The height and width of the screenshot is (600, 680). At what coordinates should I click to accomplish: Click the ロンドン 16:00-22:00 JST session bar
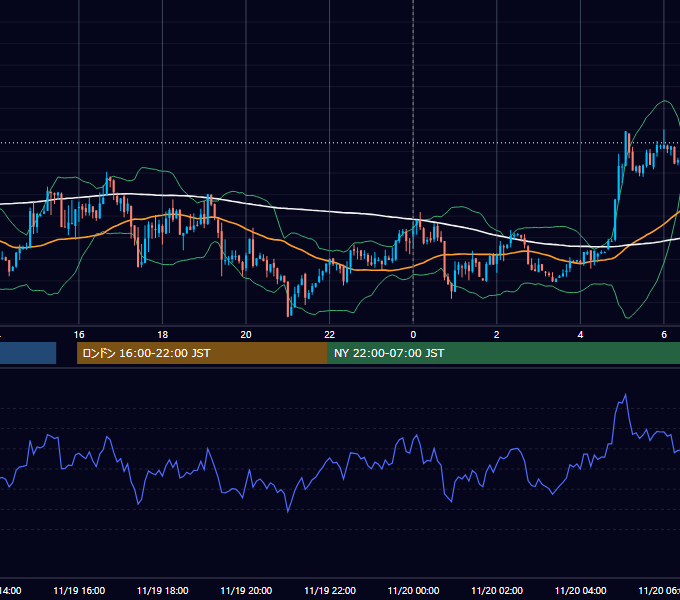[202, 353]
